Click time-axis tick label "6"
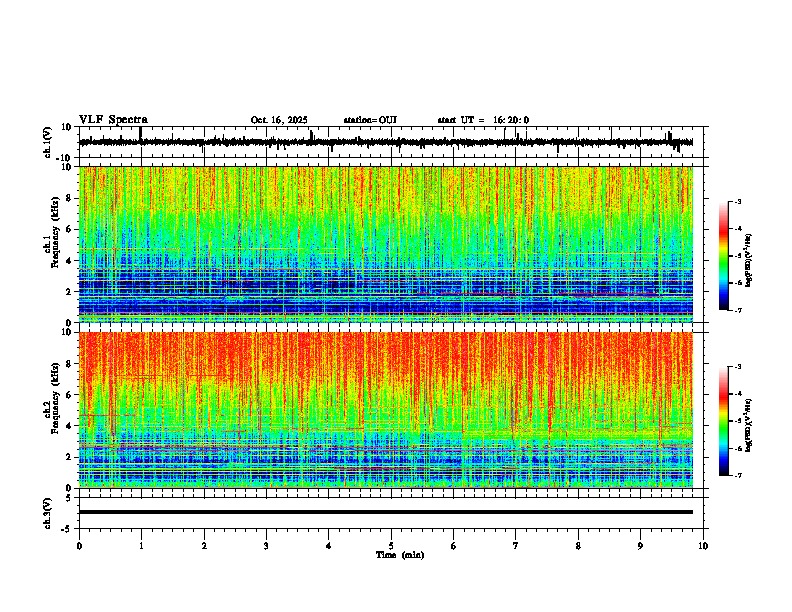Image resolution: width=792 pixels, height=612 pixels. (x=454, y=546)
